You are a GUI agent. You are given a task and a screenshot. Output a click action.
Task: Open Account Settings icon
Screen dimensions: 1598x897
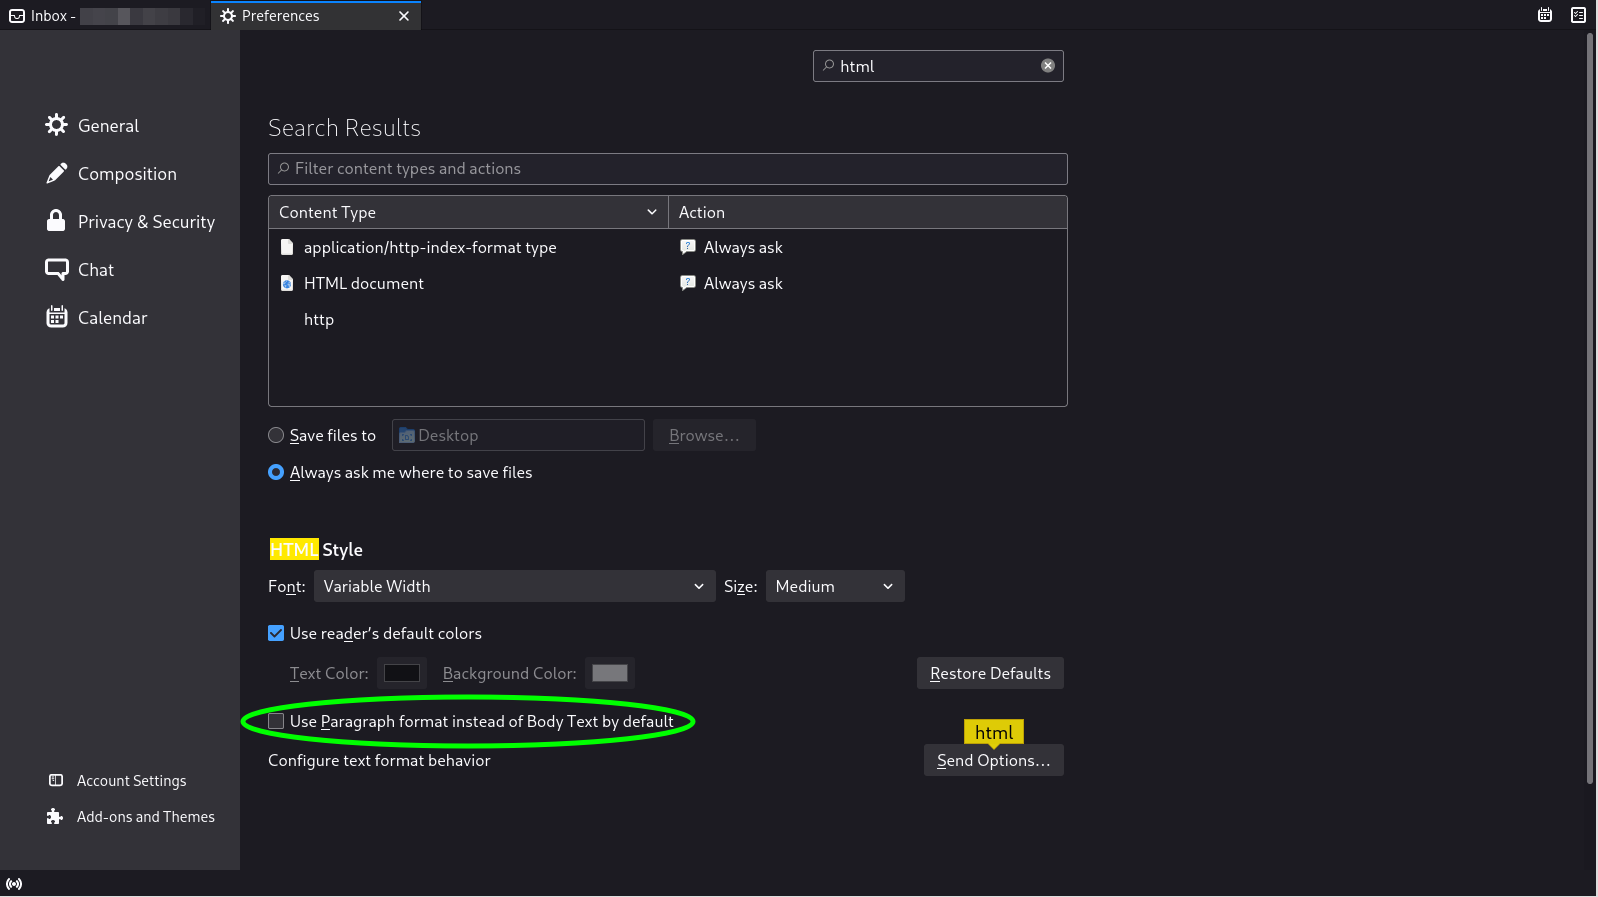click(56, 780)
